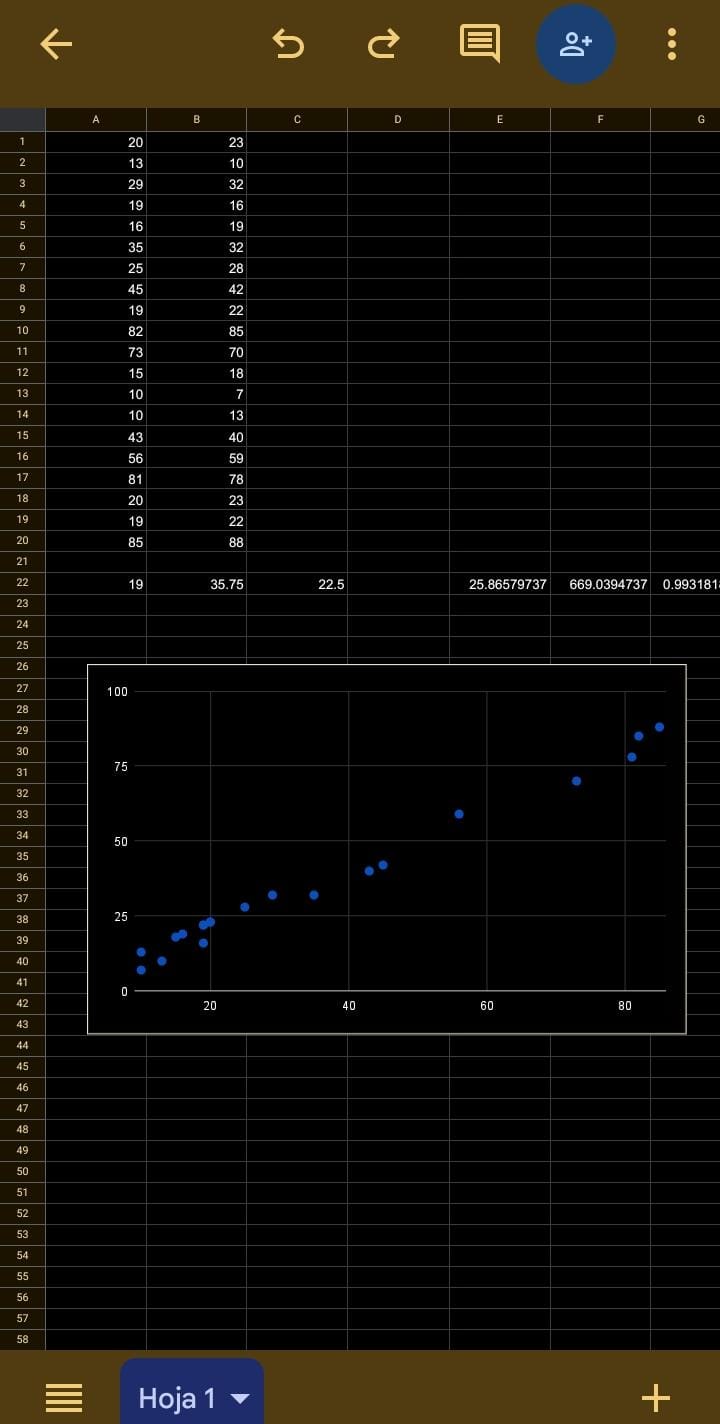720x1424 pixels.
Task: Share spreadsheet via add person icon
Action: click(575, 44)
